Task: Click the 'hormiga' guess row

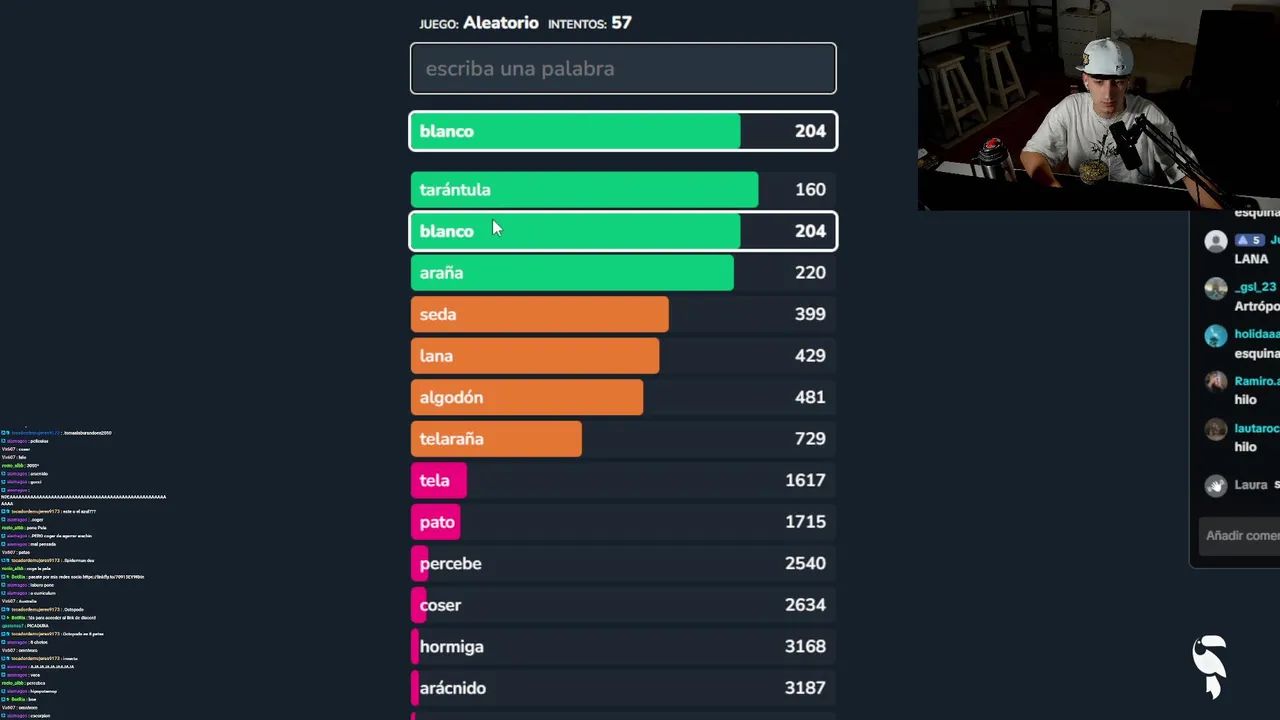Action: [x=623, y=647]
